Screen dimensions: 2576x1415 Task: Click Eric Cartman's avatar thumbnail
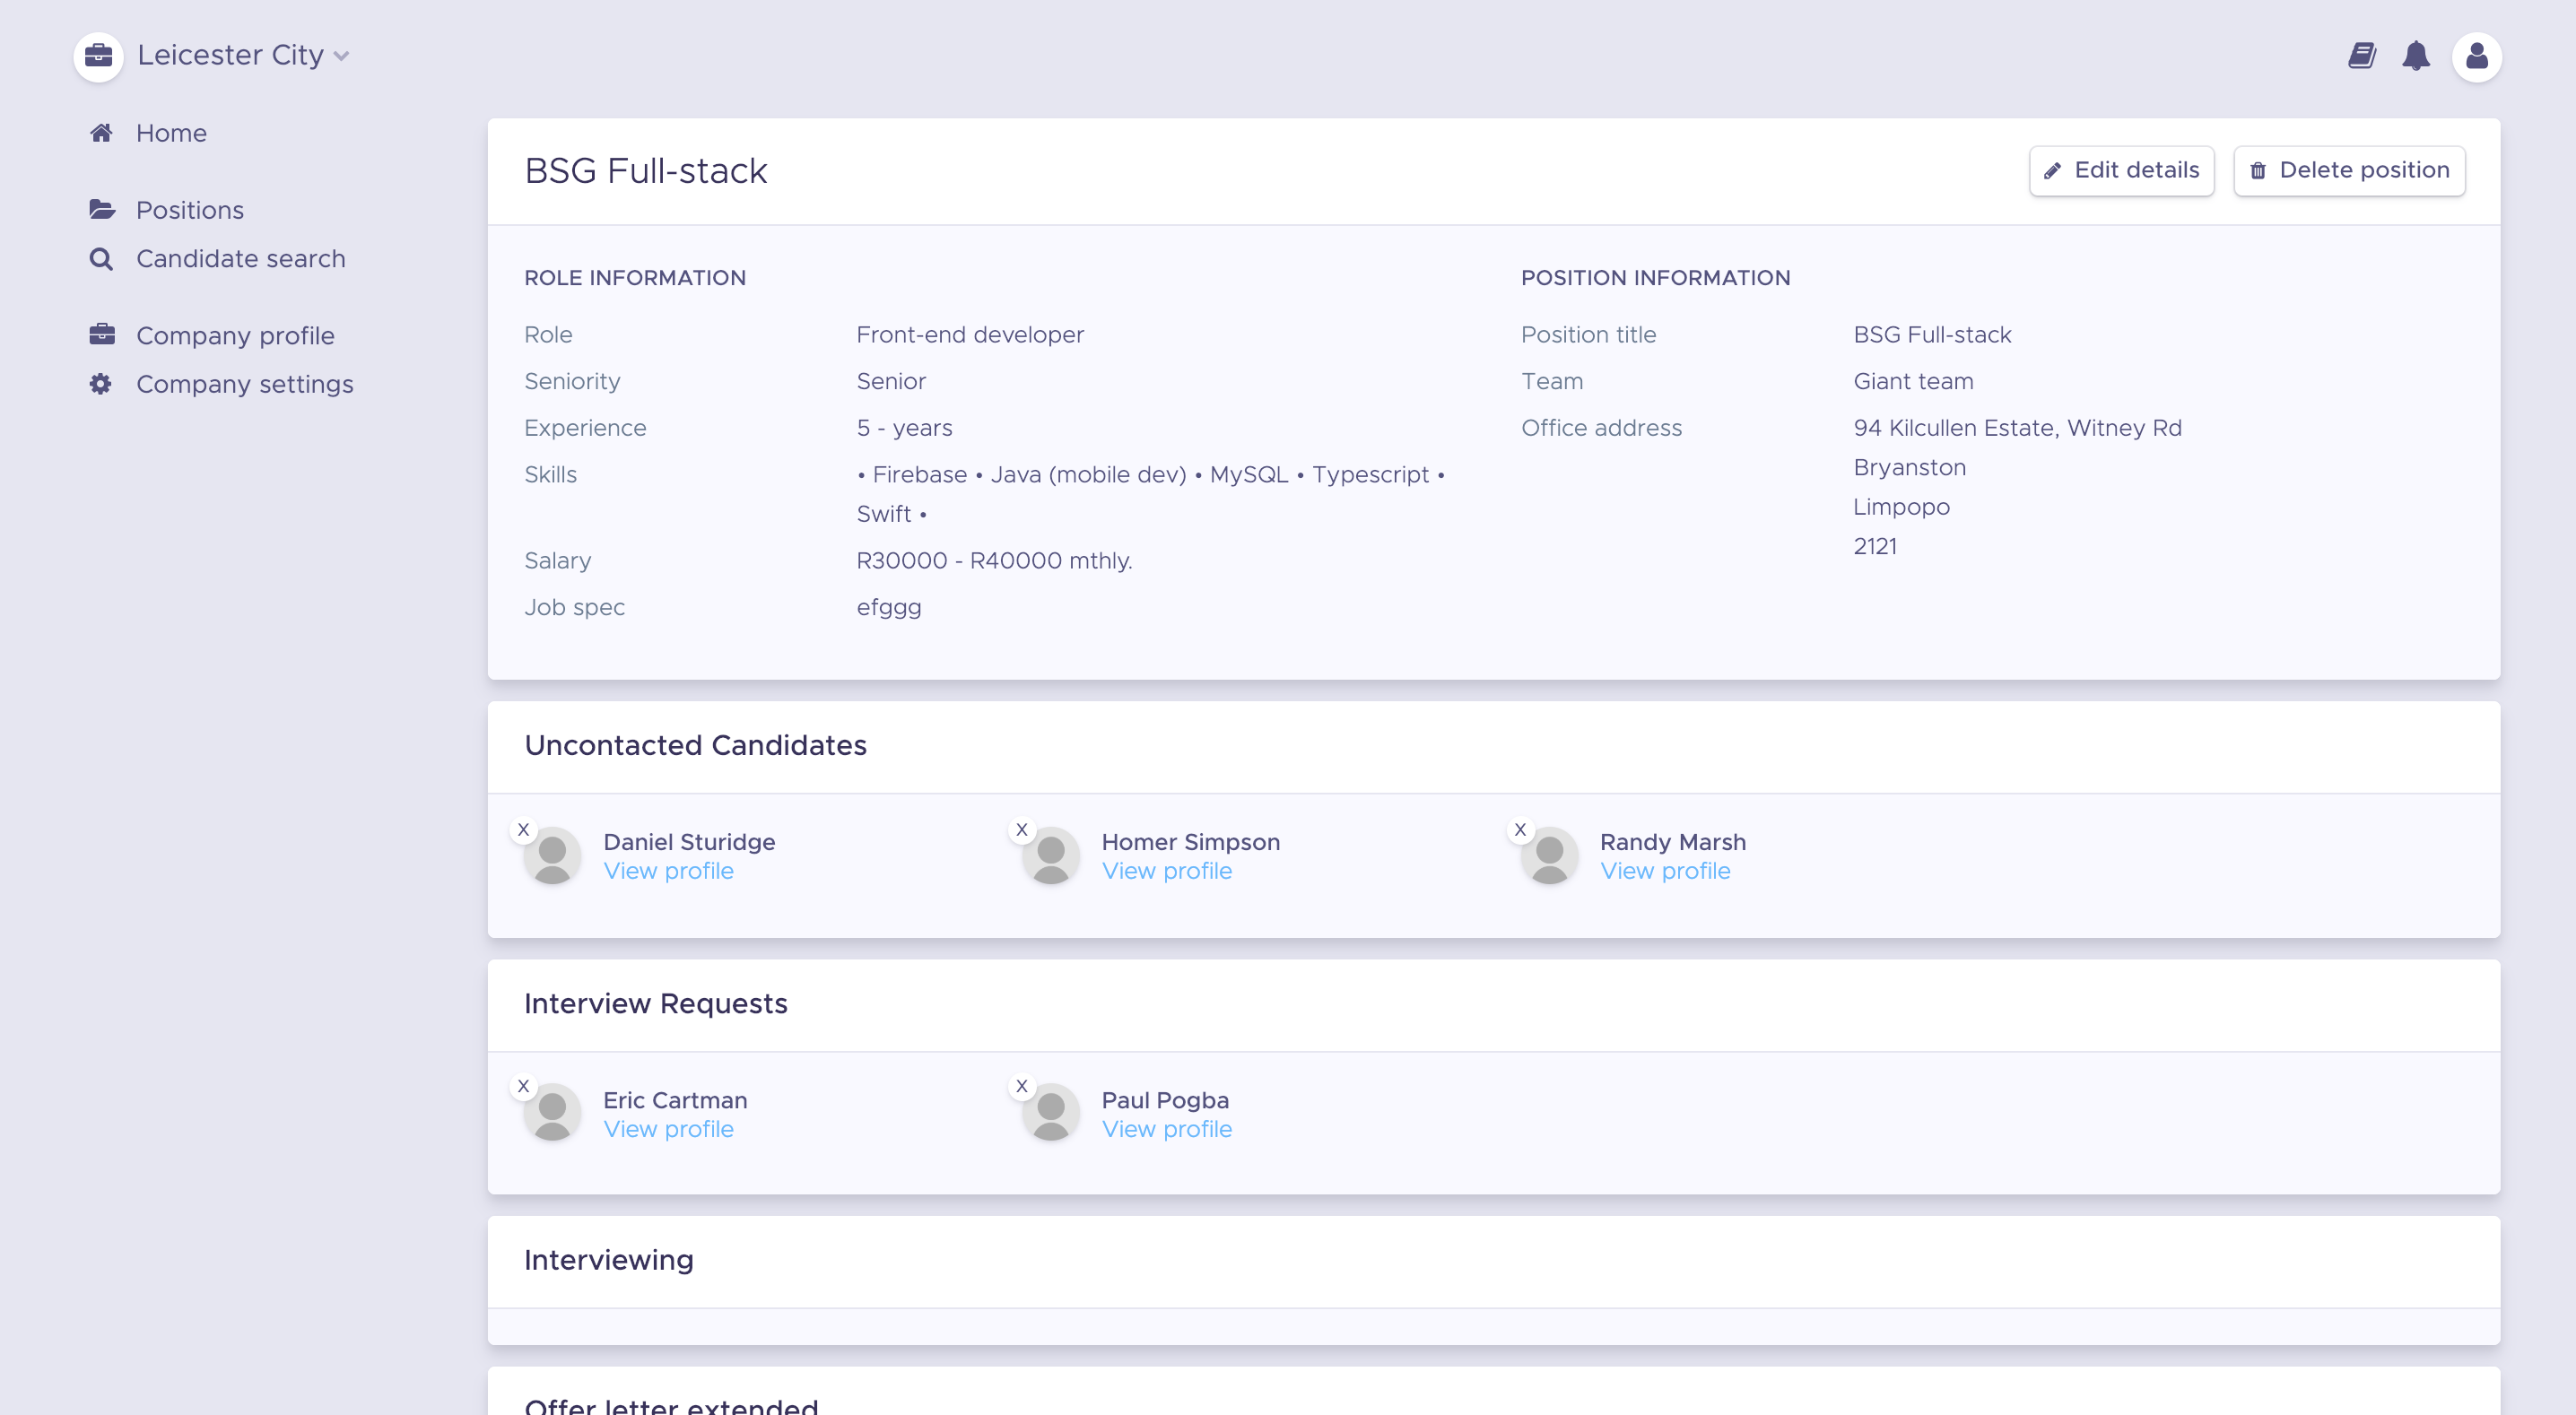[x=552, y=1113]
